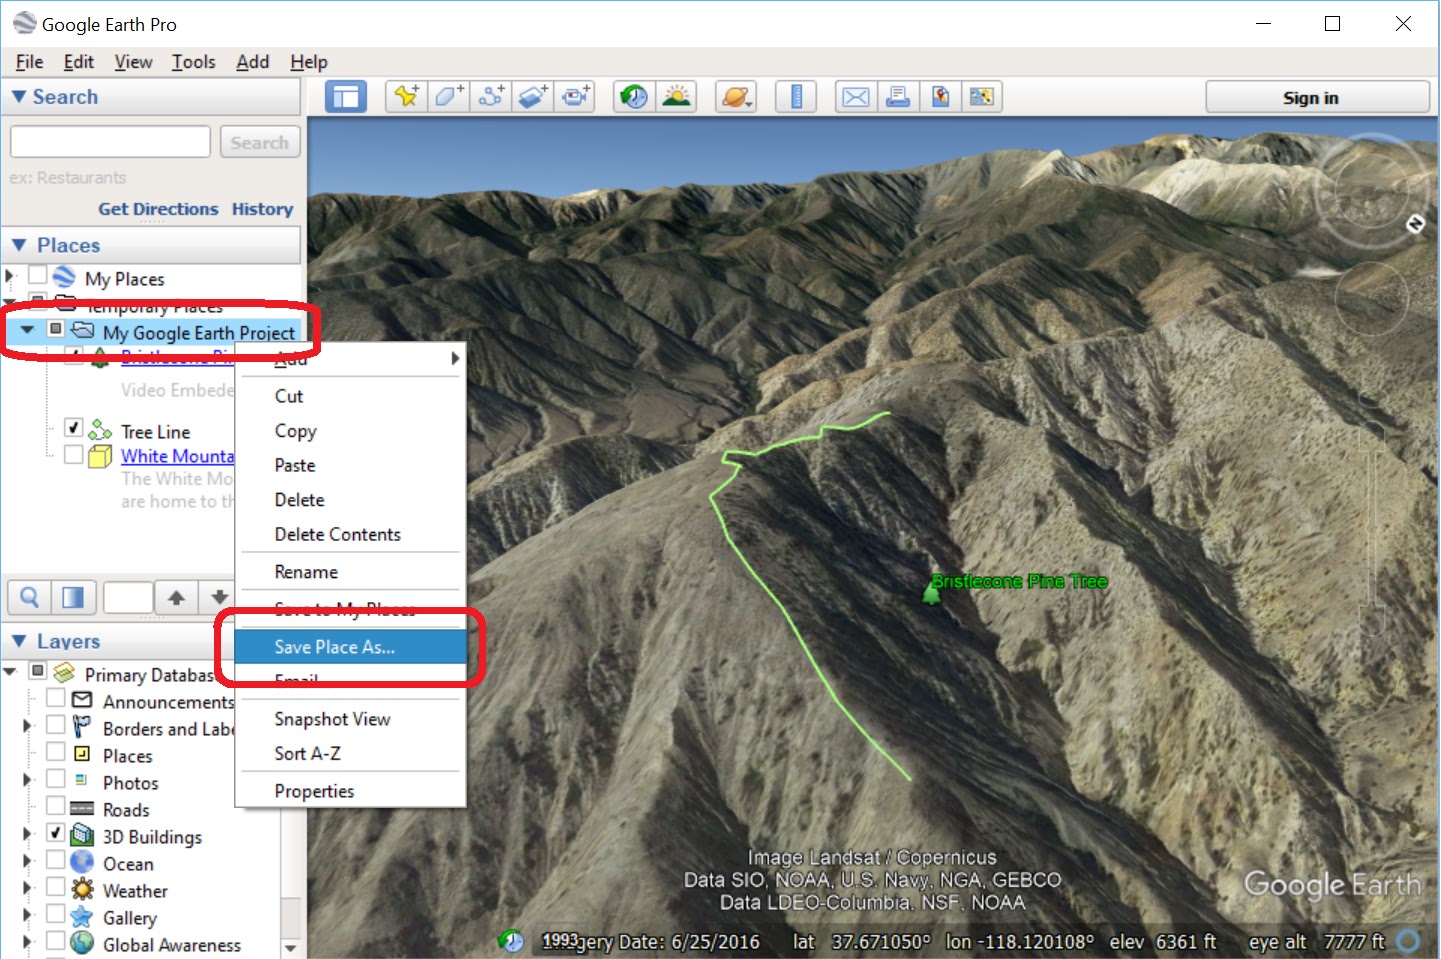Click the Places search magnifier button
This screenshot has height=959, width=1441.
click(x=29, y=597)
